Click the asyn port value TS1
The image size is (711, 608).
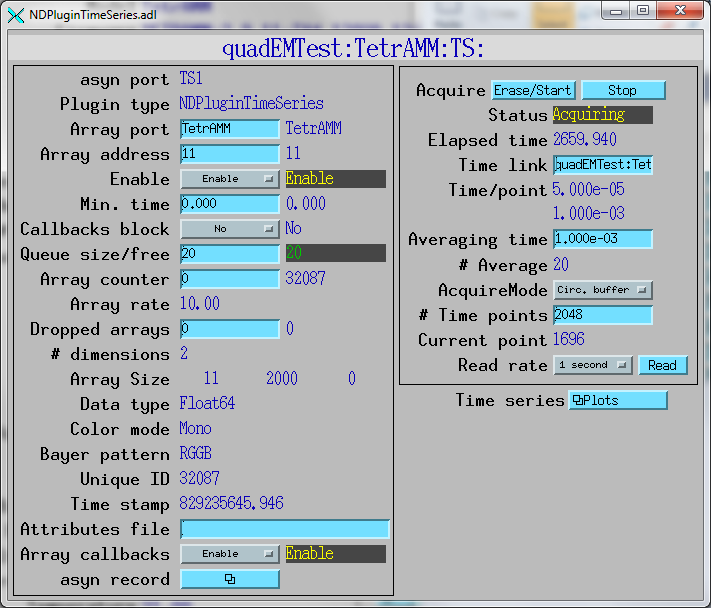point(191,78)
